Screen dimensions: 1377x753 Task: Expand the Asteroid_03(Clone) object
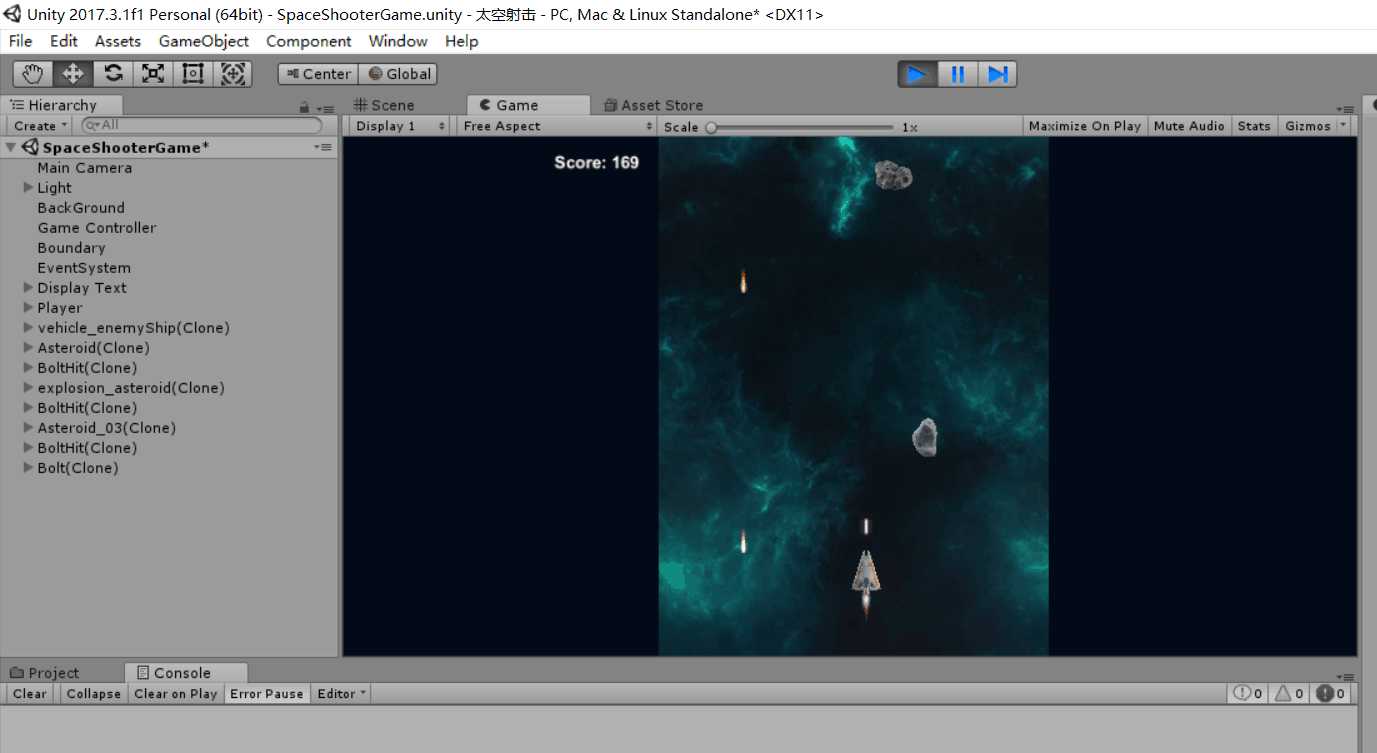pyautogui.click(x=28, y=427)
